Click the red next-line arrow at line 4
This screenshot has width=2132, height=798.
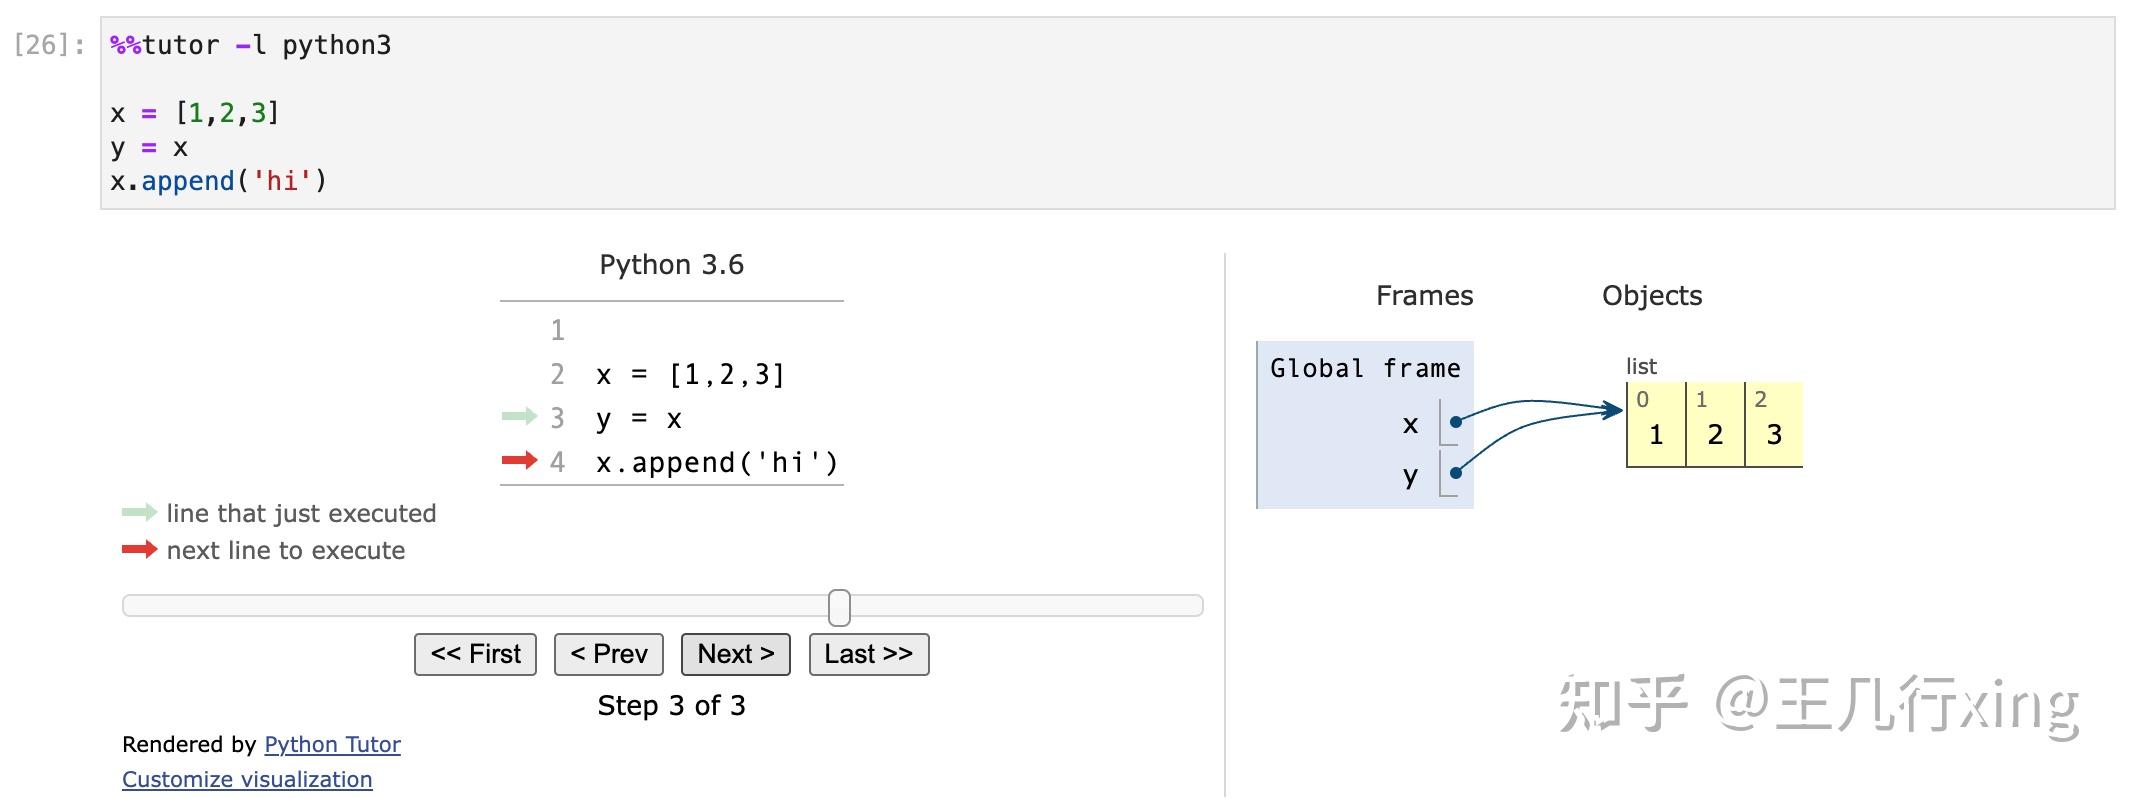[x=519, y=460]
